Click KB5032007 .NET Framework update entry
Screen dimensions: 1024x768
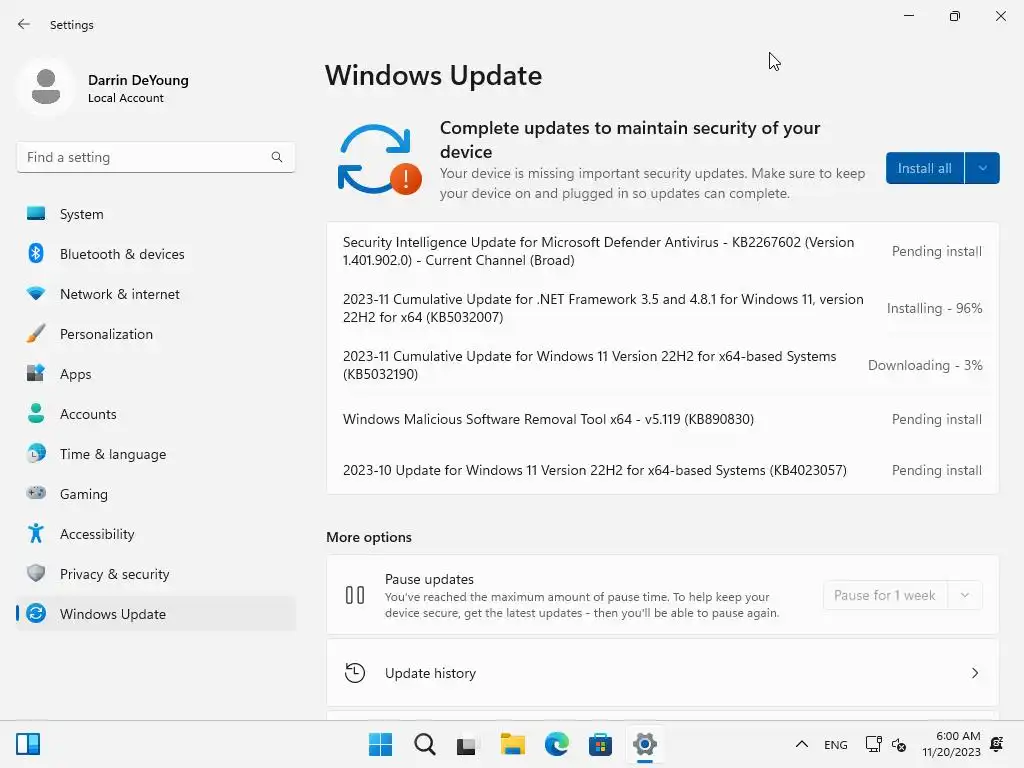coord(662,308)
